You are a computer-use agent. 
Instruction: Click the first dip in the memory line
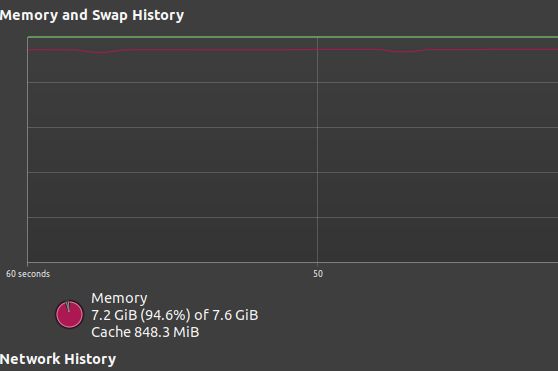click(102, 53)
